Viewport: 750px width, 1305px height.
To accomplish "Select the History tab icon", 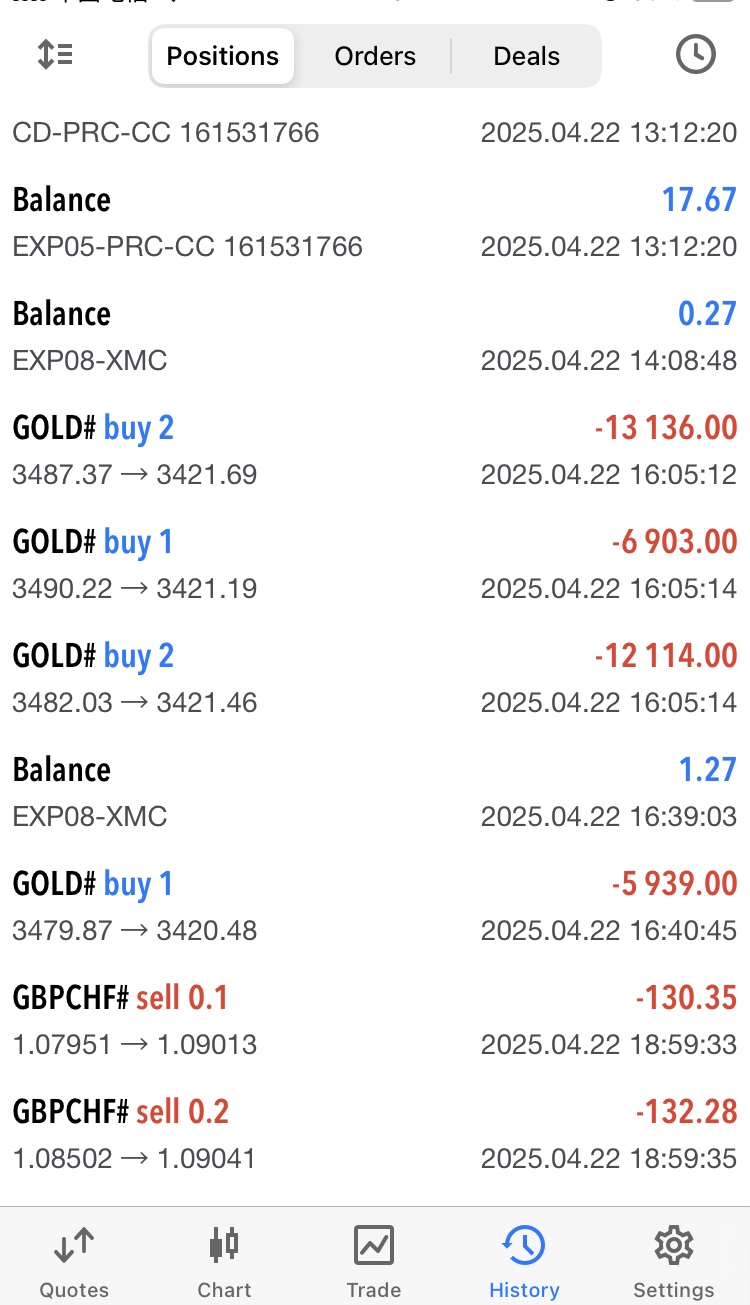I will coord(524,1246).
